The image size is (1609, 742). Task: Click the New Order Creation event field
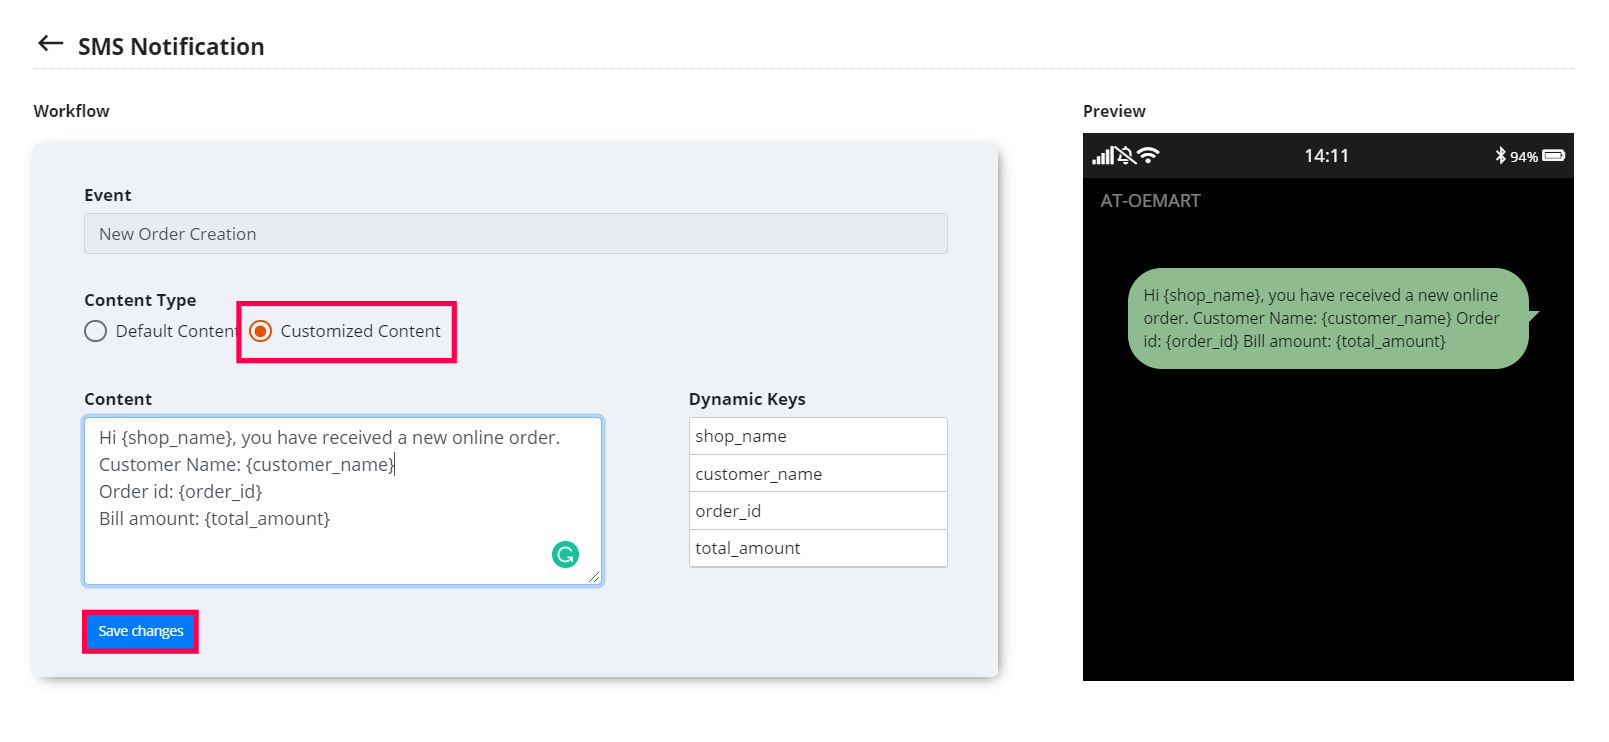point(515,233)
